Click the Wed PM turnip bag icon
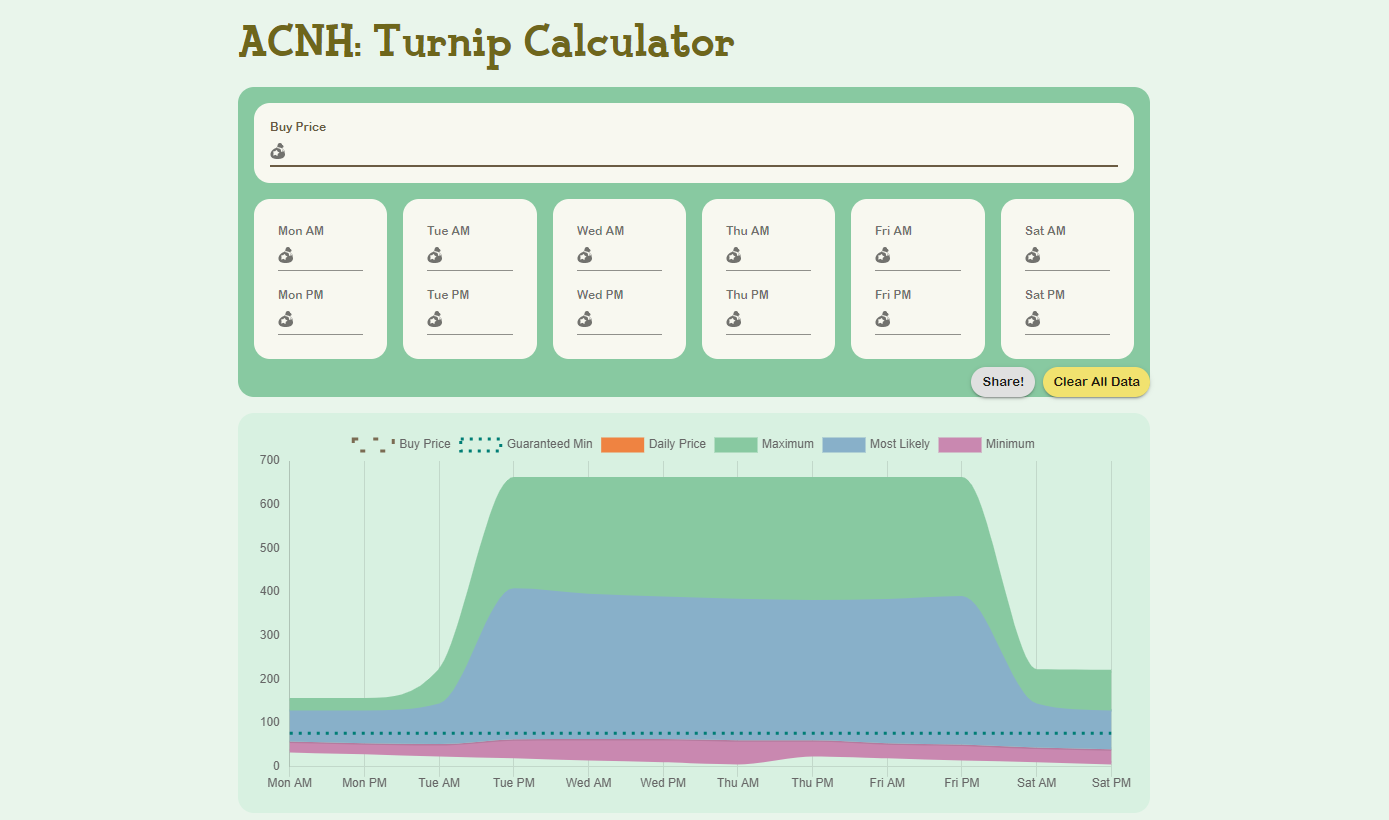The image size is (1389, 820). click(x=585, y=320)
